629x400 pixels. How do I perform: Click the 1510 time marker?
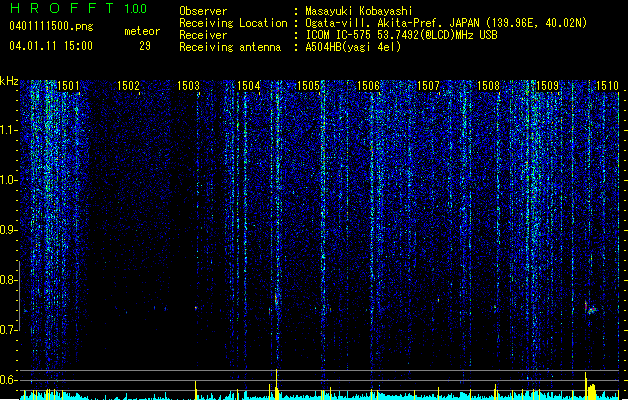tap(607, 85)
